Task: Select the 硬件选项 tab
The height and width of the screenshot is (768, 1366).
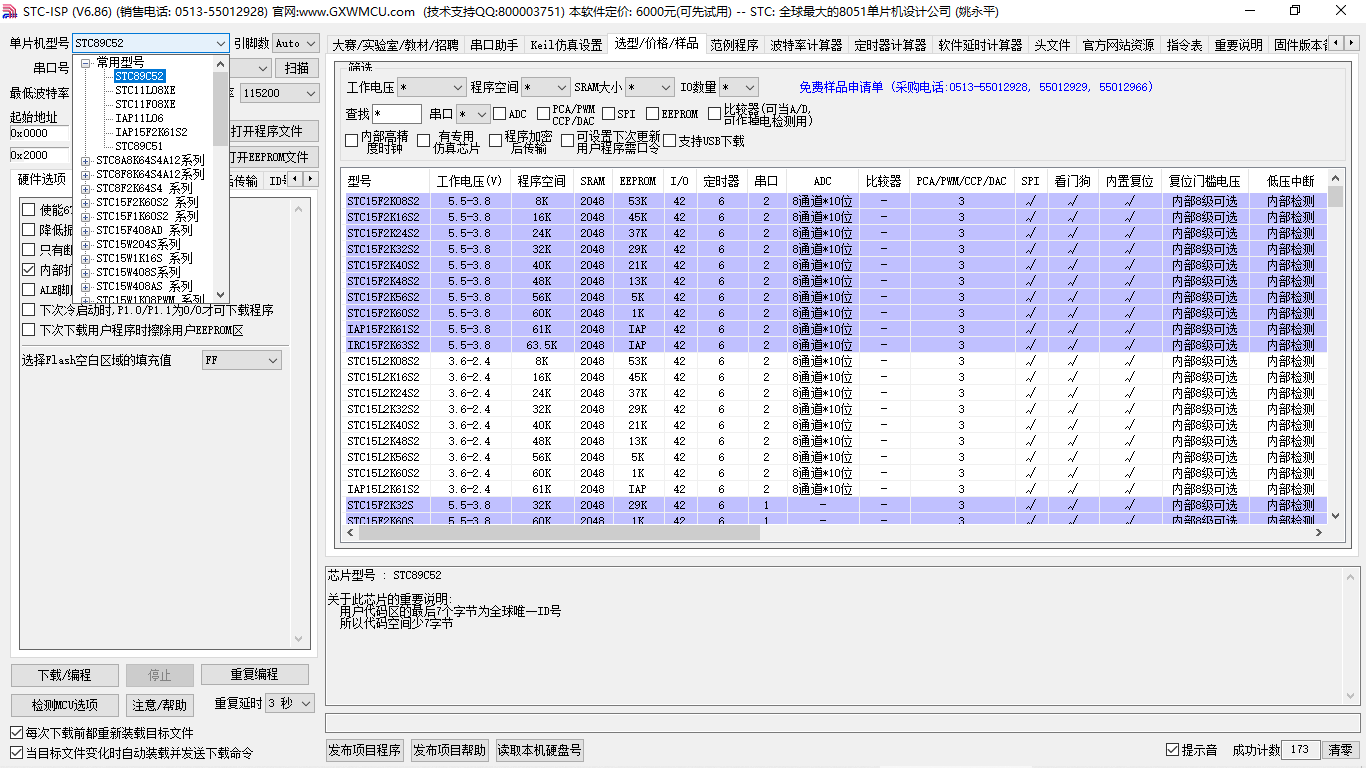Action: click(42, 180)
